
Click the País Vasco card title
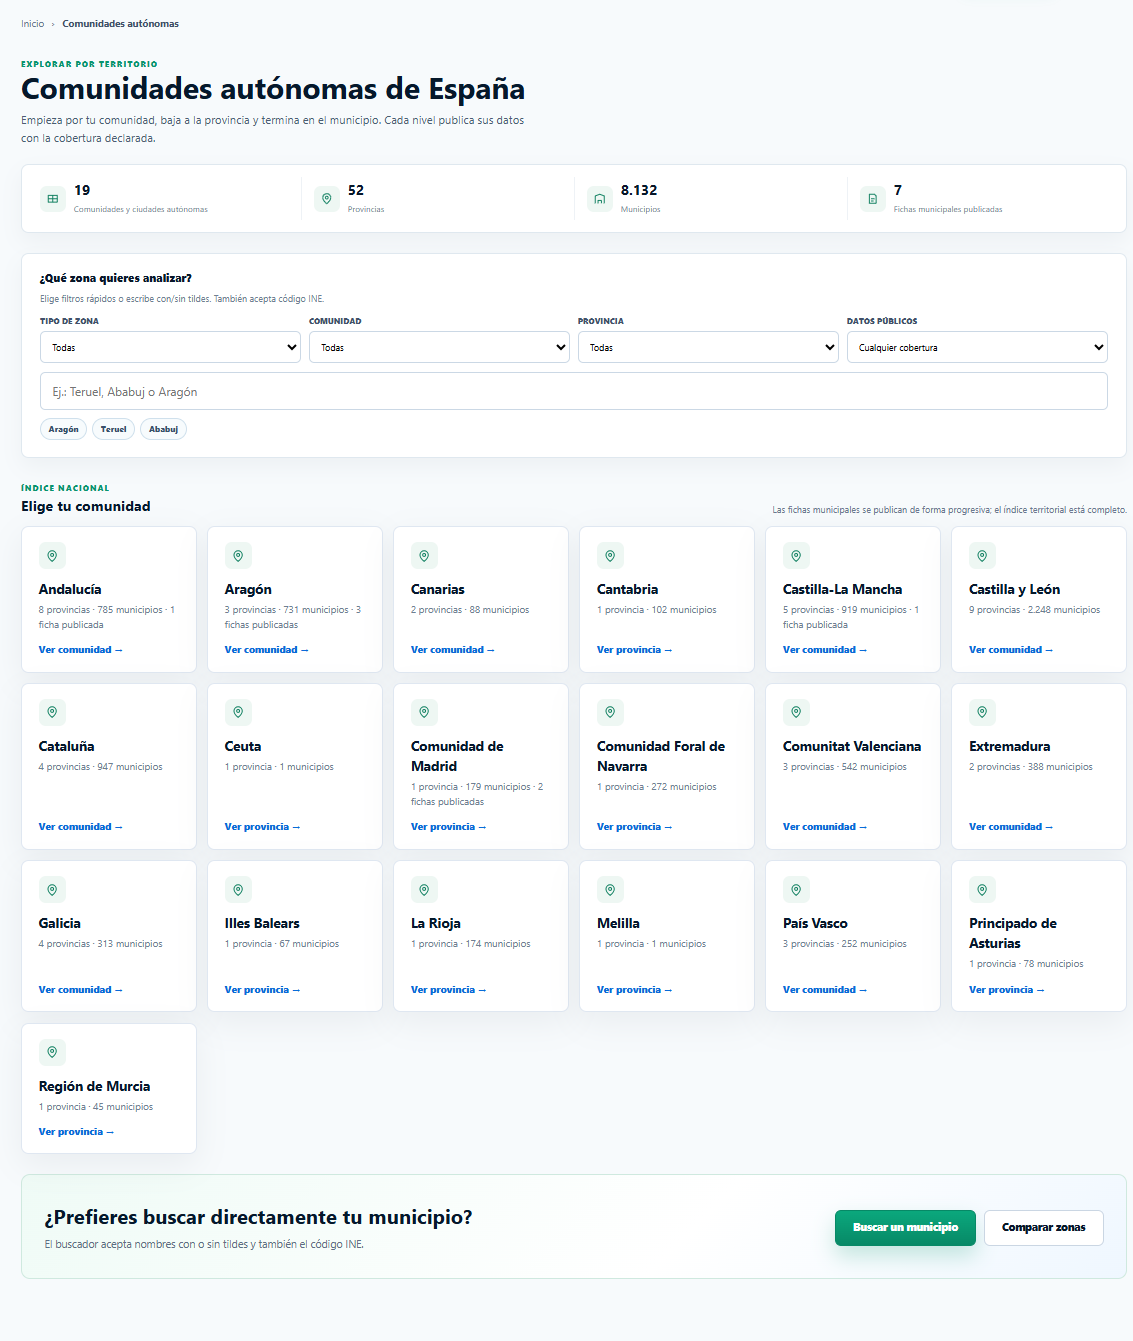click(x=815, y=924)
